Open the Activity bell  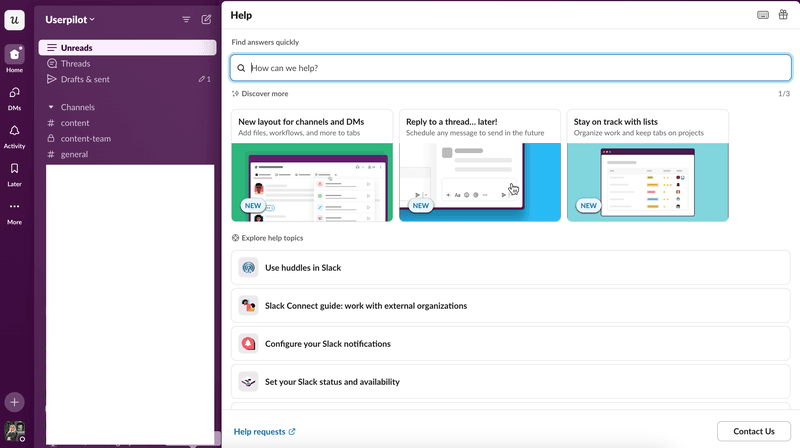pos(14,136)
